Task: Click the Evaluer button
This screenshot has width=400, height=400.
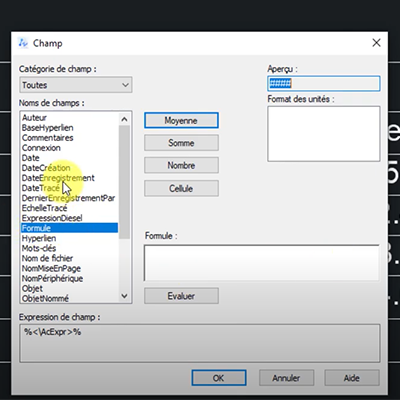Action: pyautogui.click(x=181, y=296)
